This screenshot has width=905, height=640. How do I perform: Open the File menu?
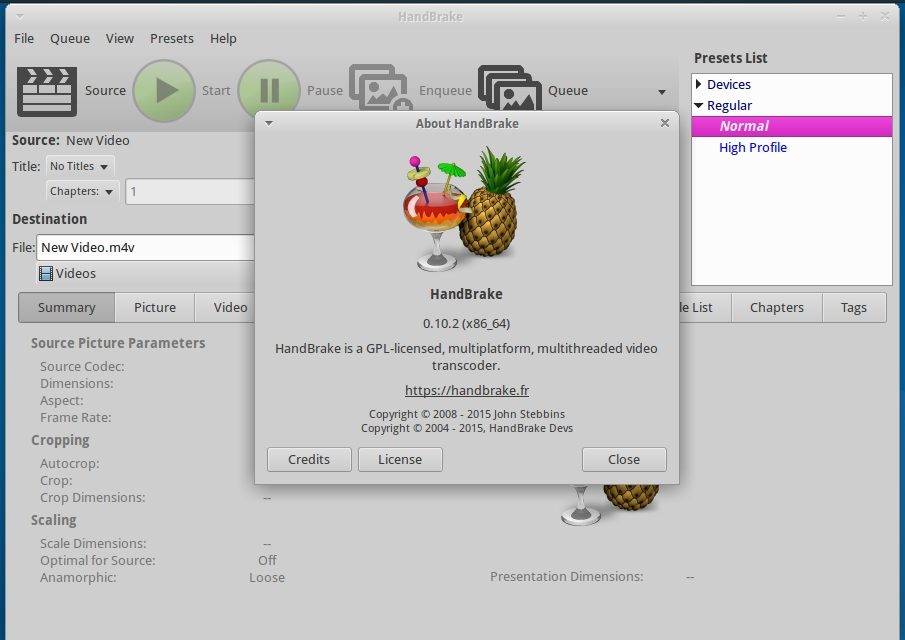pyautogui.click(x=24, y=39)
